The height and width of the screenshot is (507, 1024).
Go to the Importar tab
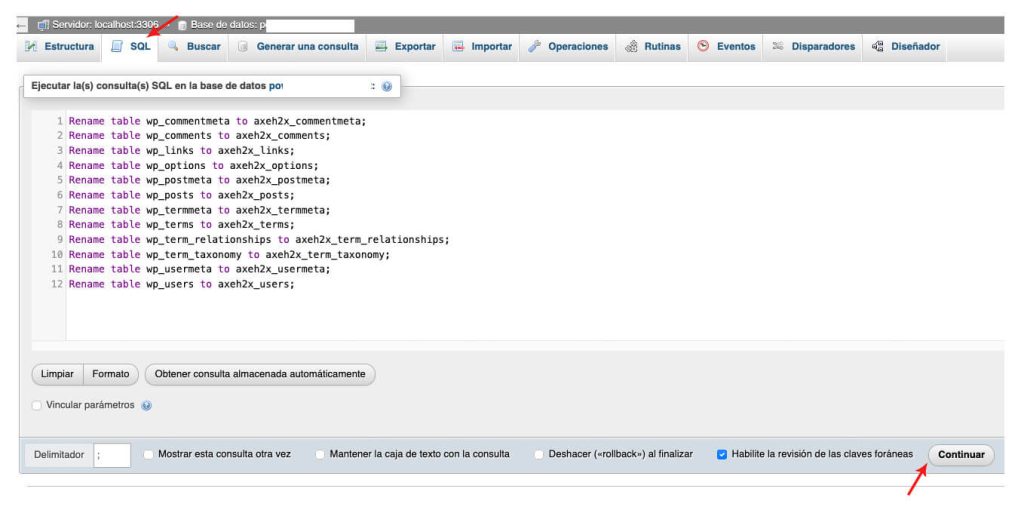click(482, 47)
